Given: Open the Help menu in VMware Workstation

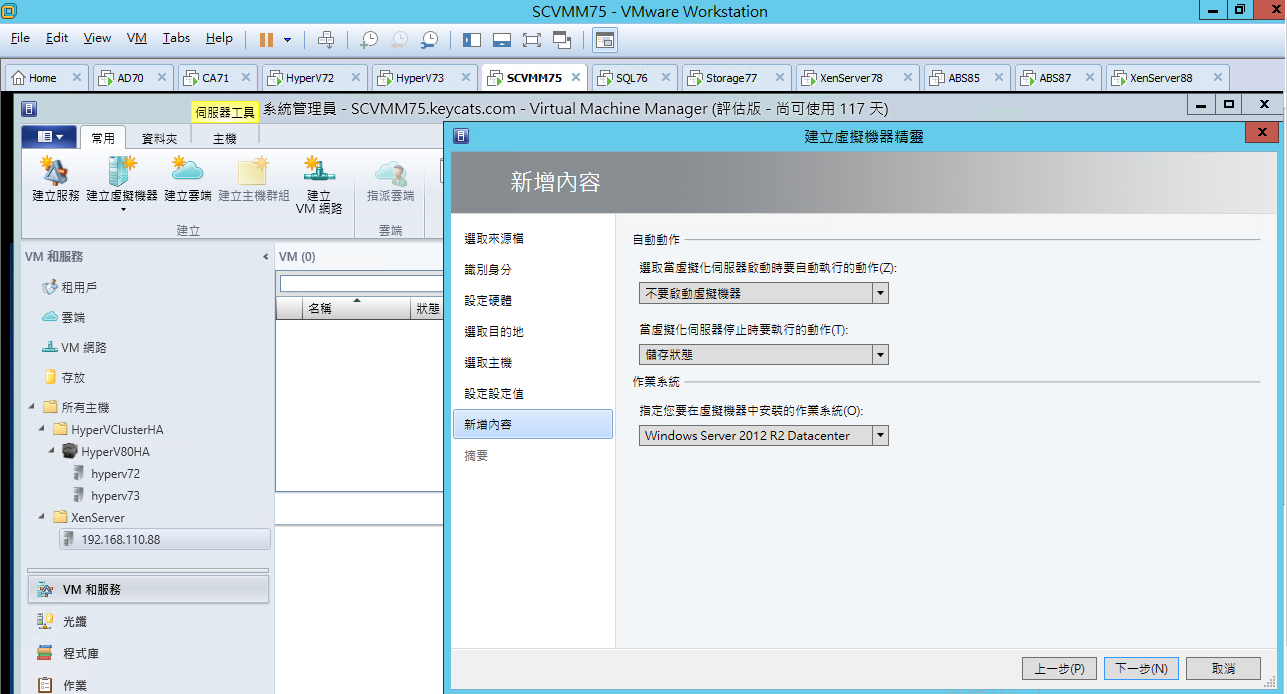Looking at the screenshot, I should 219,38.
